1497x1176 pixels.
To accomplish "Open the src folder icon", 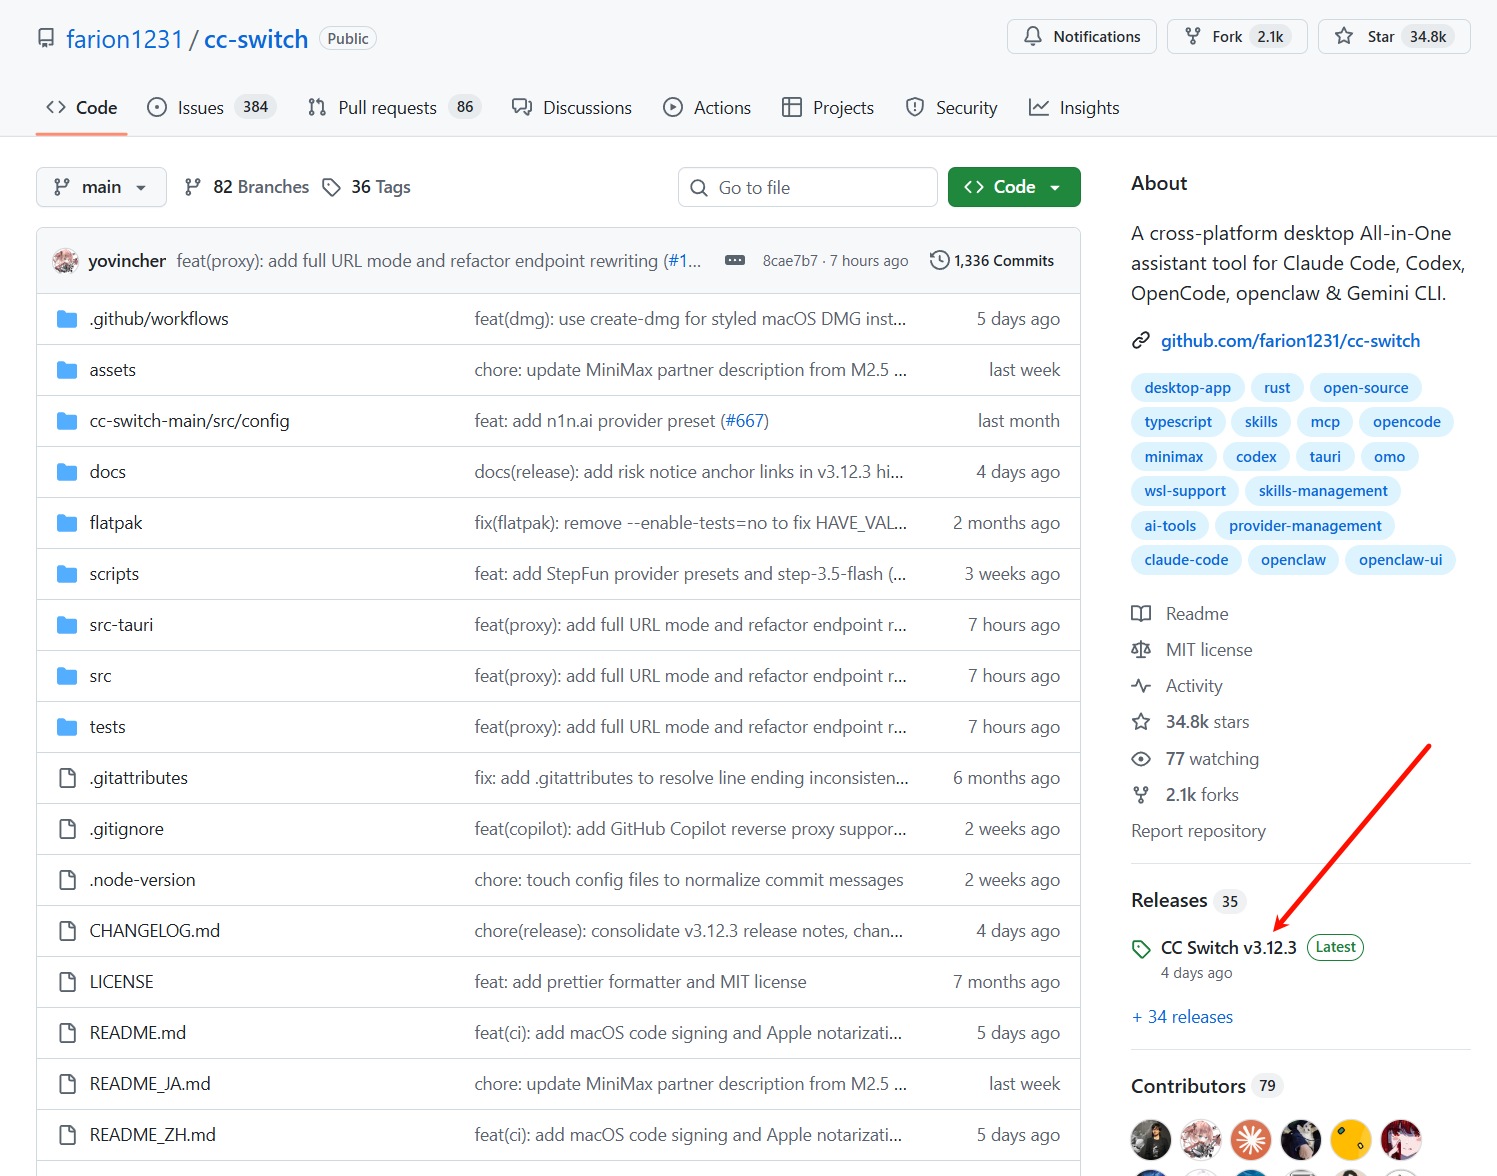I will 67,676.
